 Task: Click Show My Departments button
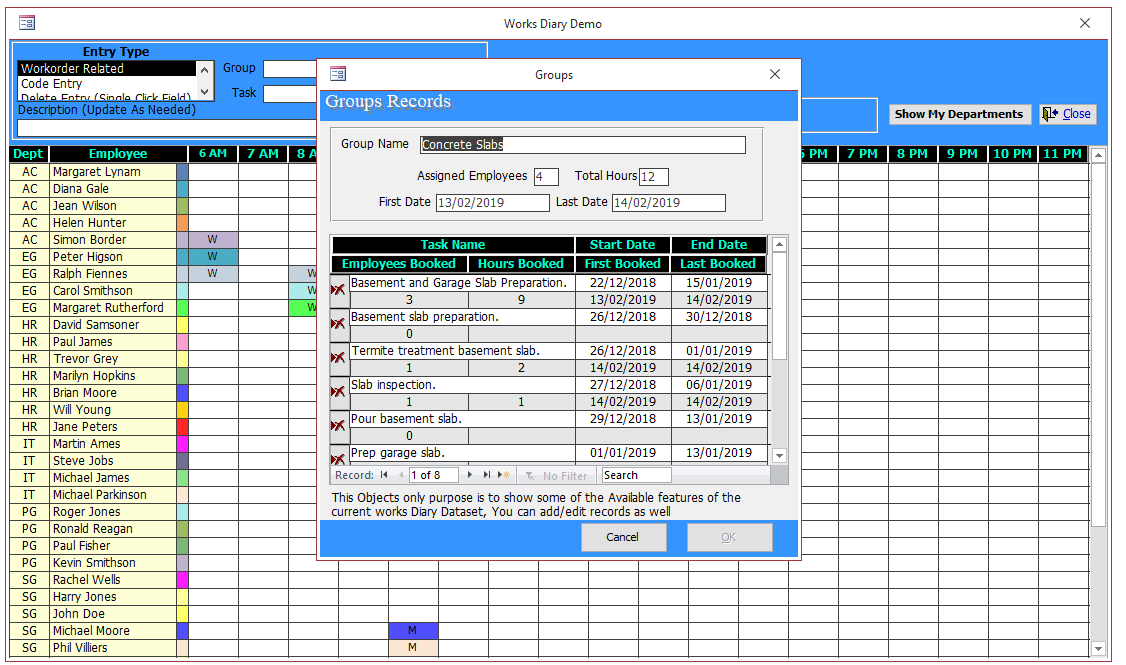(959, 114)
